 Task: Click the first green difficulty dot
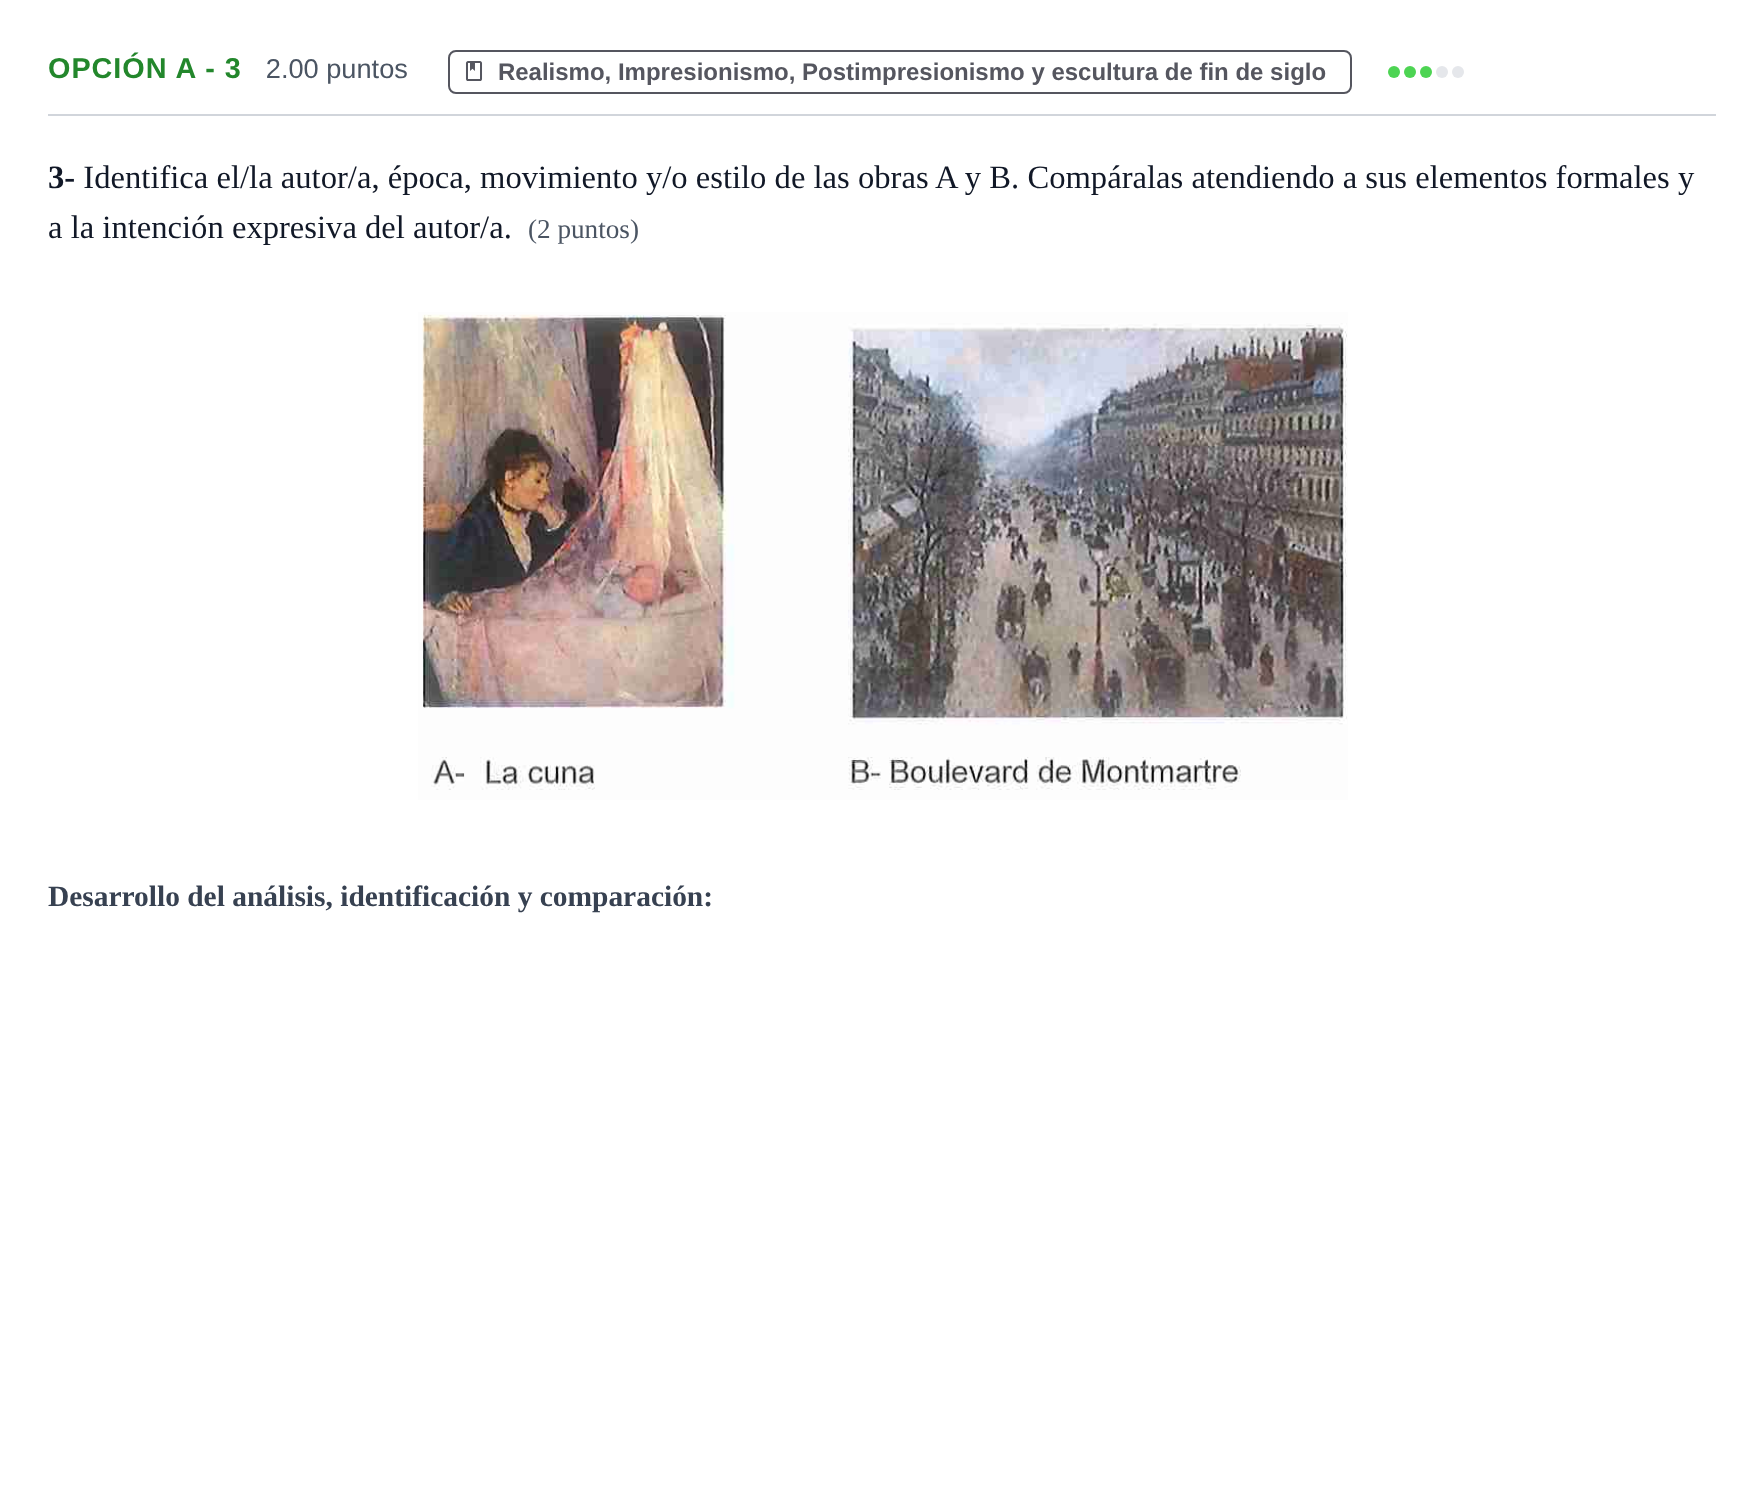coord(1394,72)
